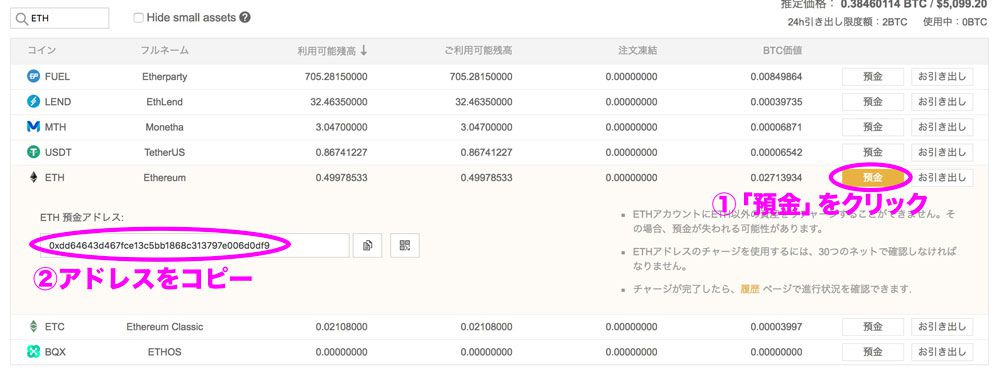Select Ethereum Classic full name text
Viewport: 1000px width, 374px height.
click(x=165, y=327)
